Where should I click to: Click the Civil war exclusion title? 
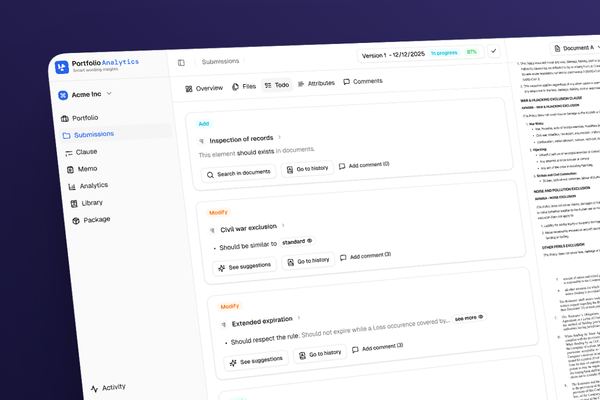(248, 228)
